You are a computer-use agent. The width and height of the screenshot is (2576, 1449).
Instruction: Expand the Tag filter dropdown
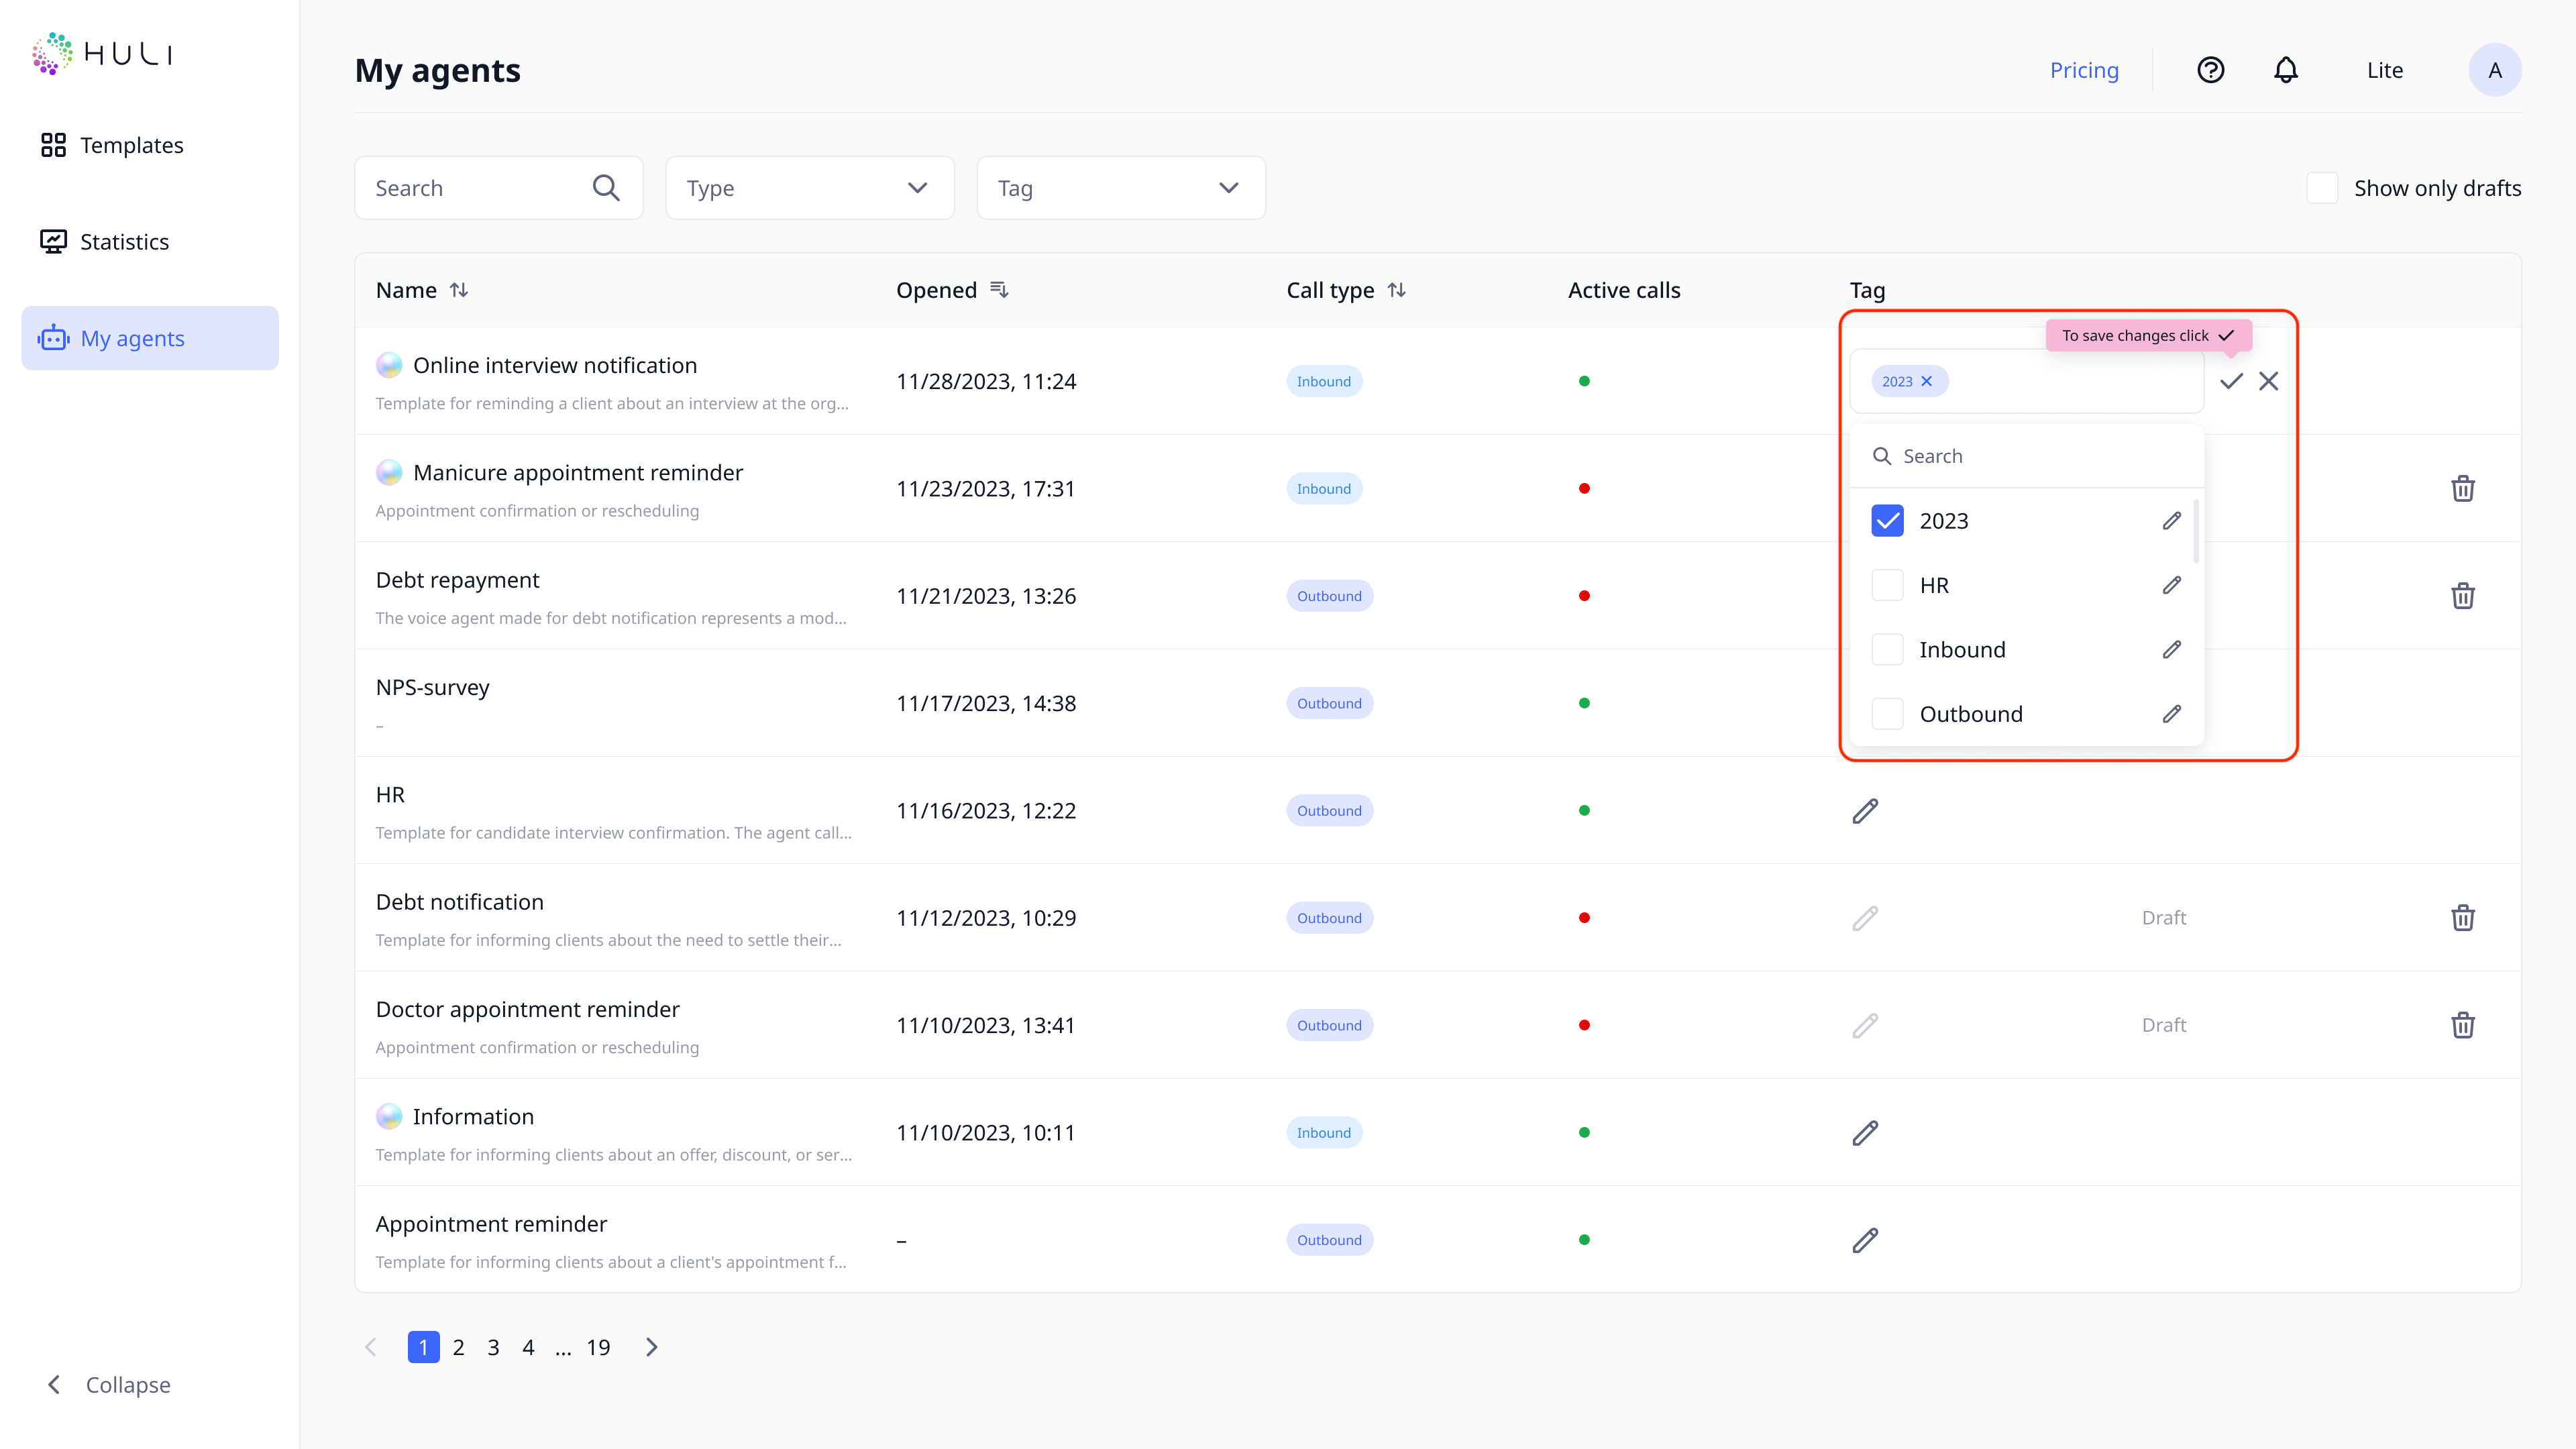(1120, 188)
